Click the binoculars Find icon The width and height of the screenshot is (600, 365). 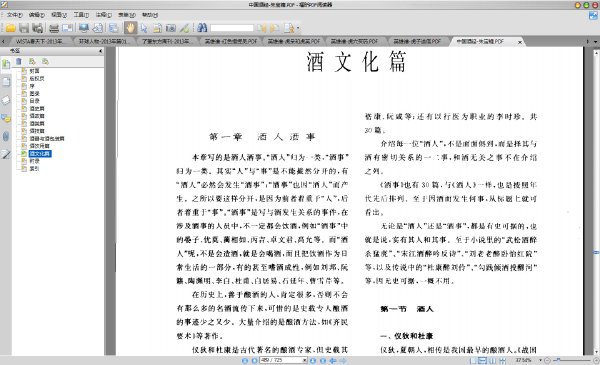tap(202, 28)
